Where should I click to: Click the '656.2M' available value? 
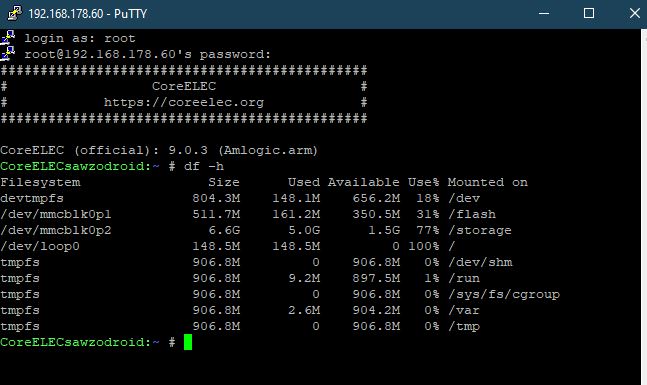[x=376, y=198]
